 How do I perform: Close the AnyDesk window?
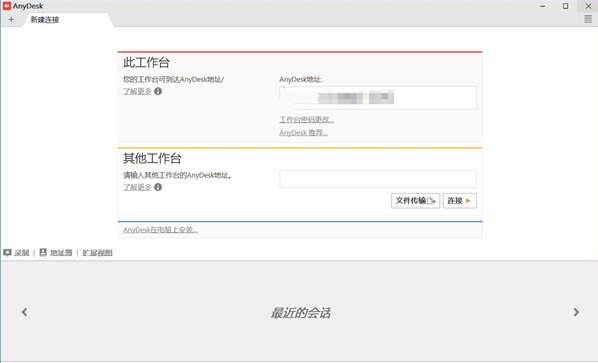coord(588,6)
